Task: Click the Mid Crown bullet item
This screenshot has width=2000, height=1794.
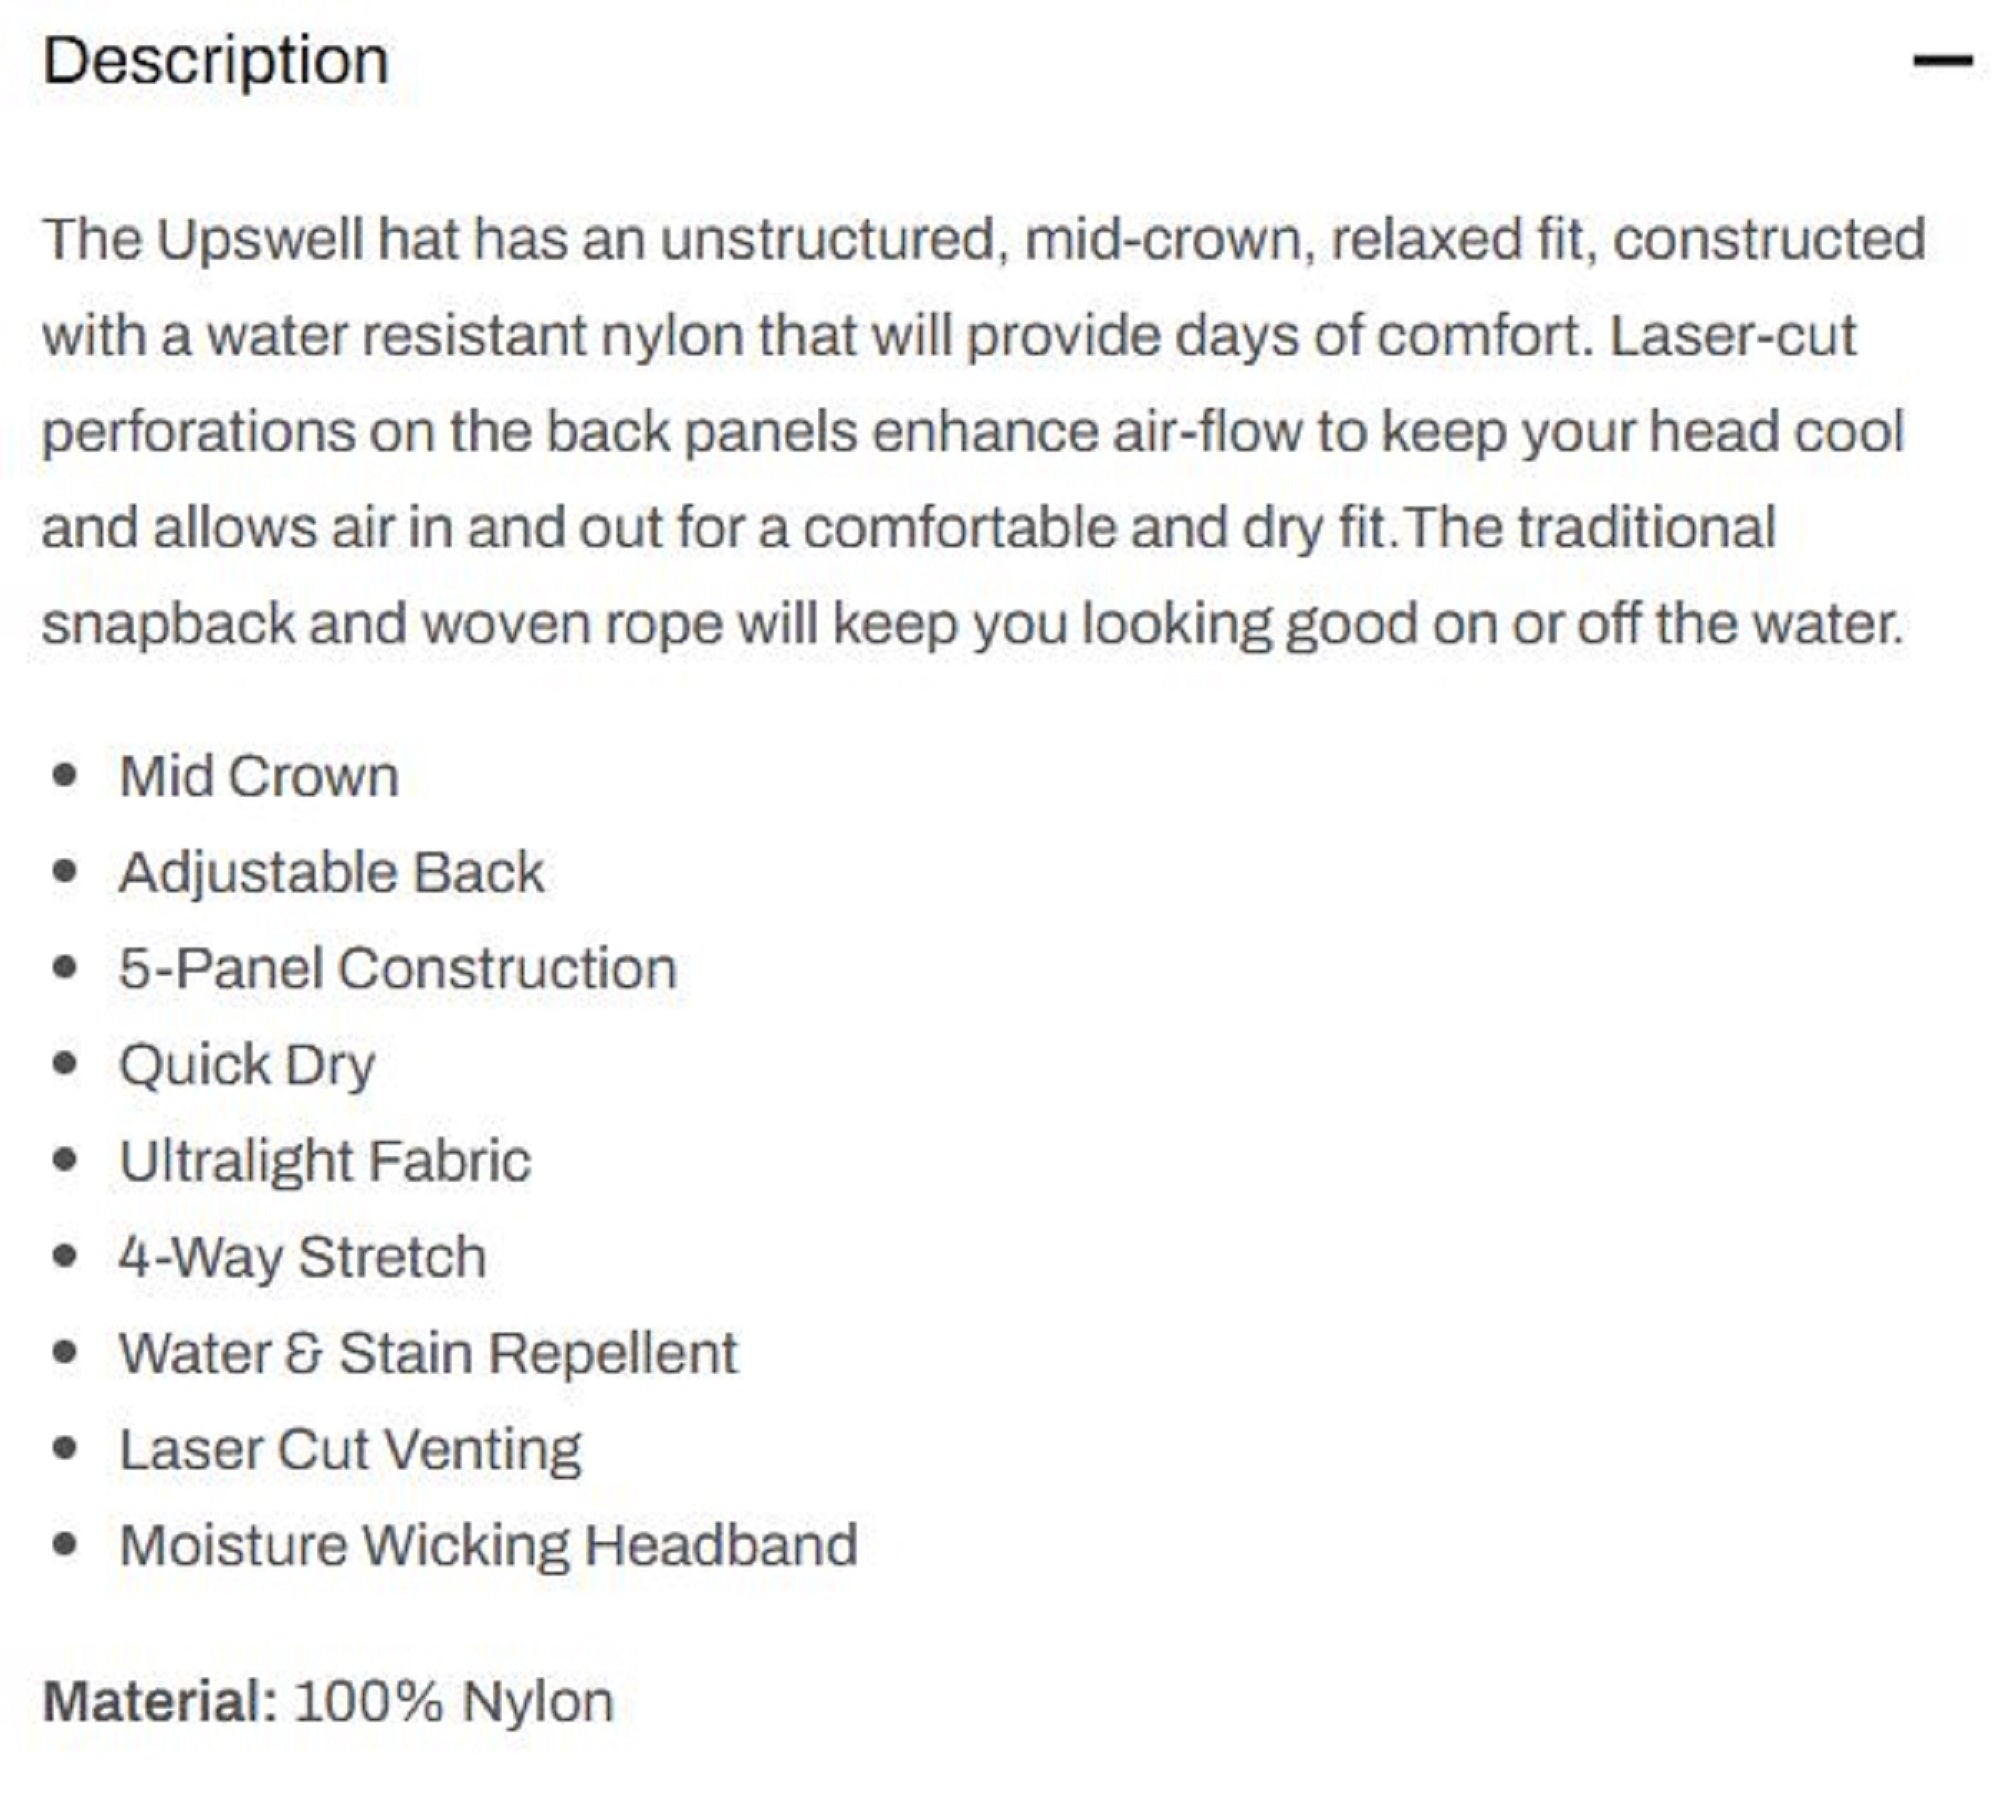Action: [x=259, y=777]
